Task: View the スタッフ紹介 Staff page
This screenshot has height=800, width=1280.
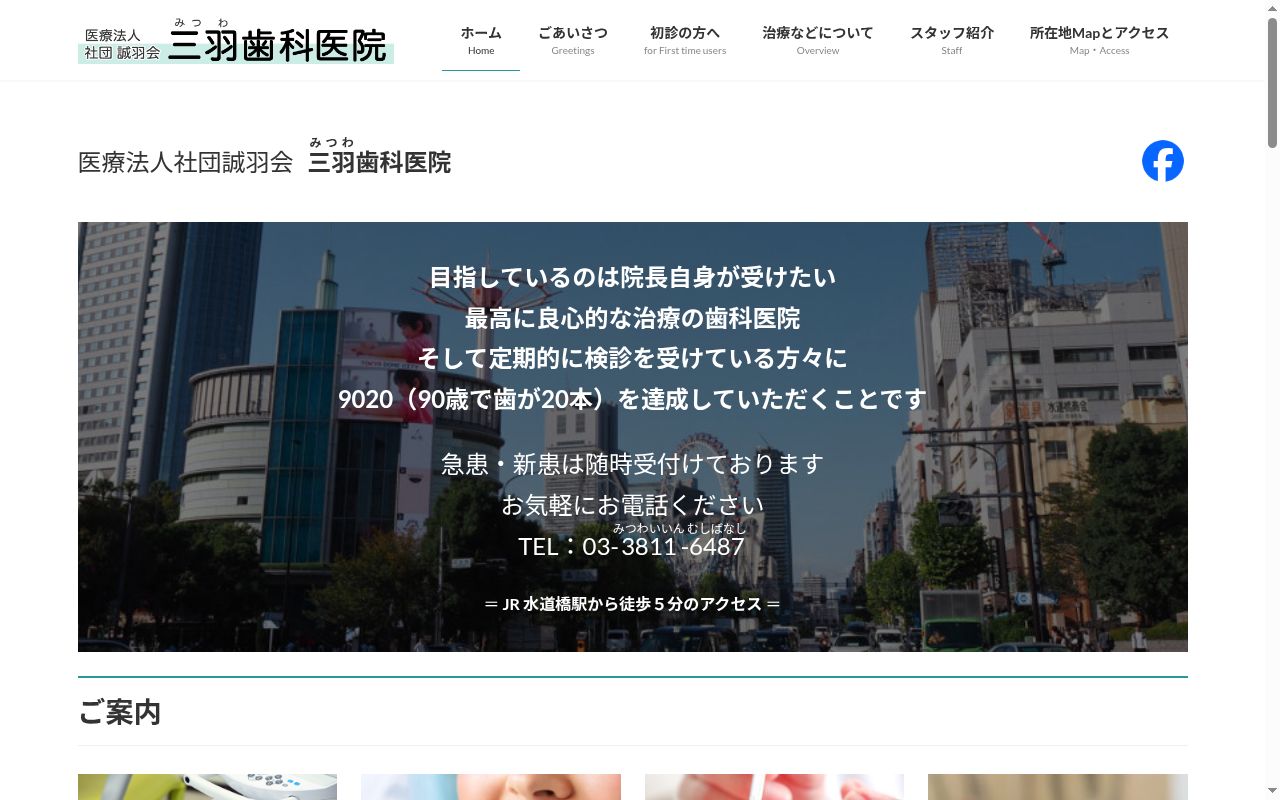Action: [952, 40]
